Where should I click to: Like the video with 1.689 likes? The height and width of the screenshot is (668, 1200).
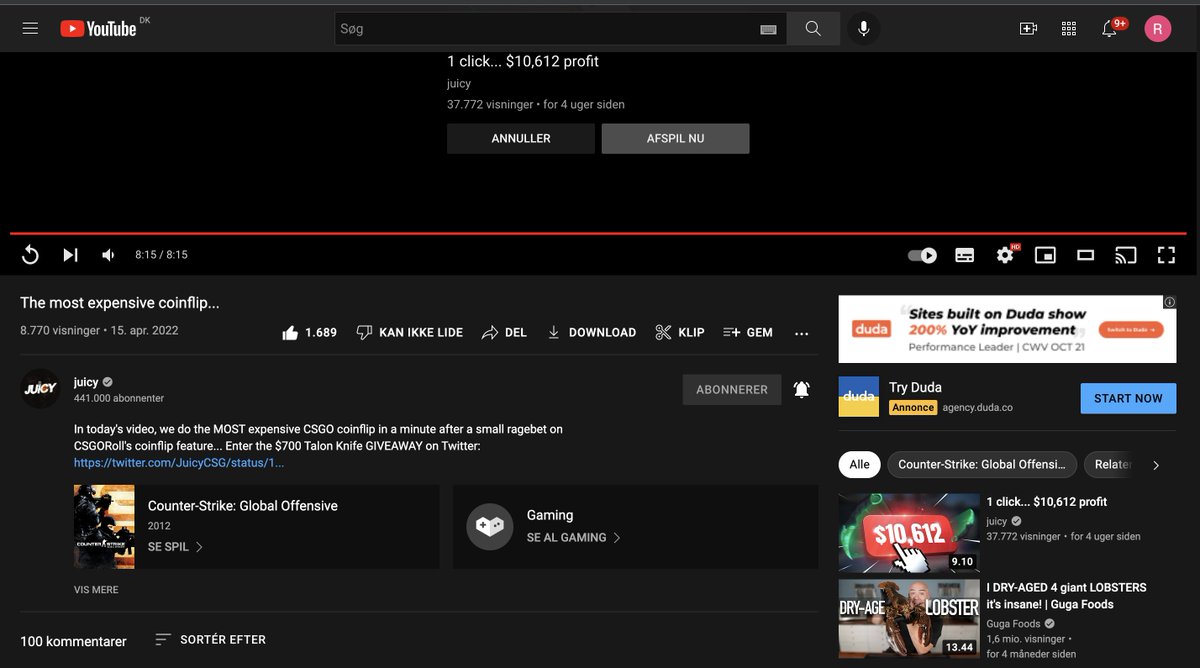point(309,332)
